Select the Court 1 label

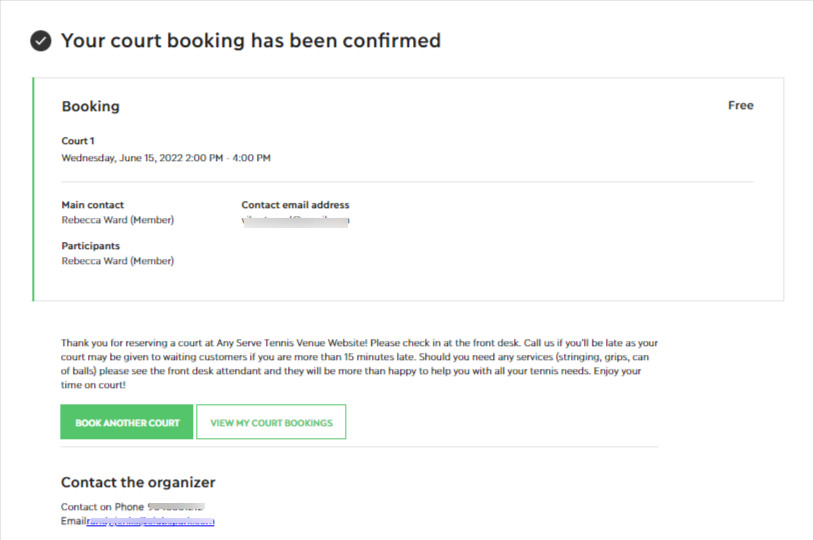(x=78, y=141)
